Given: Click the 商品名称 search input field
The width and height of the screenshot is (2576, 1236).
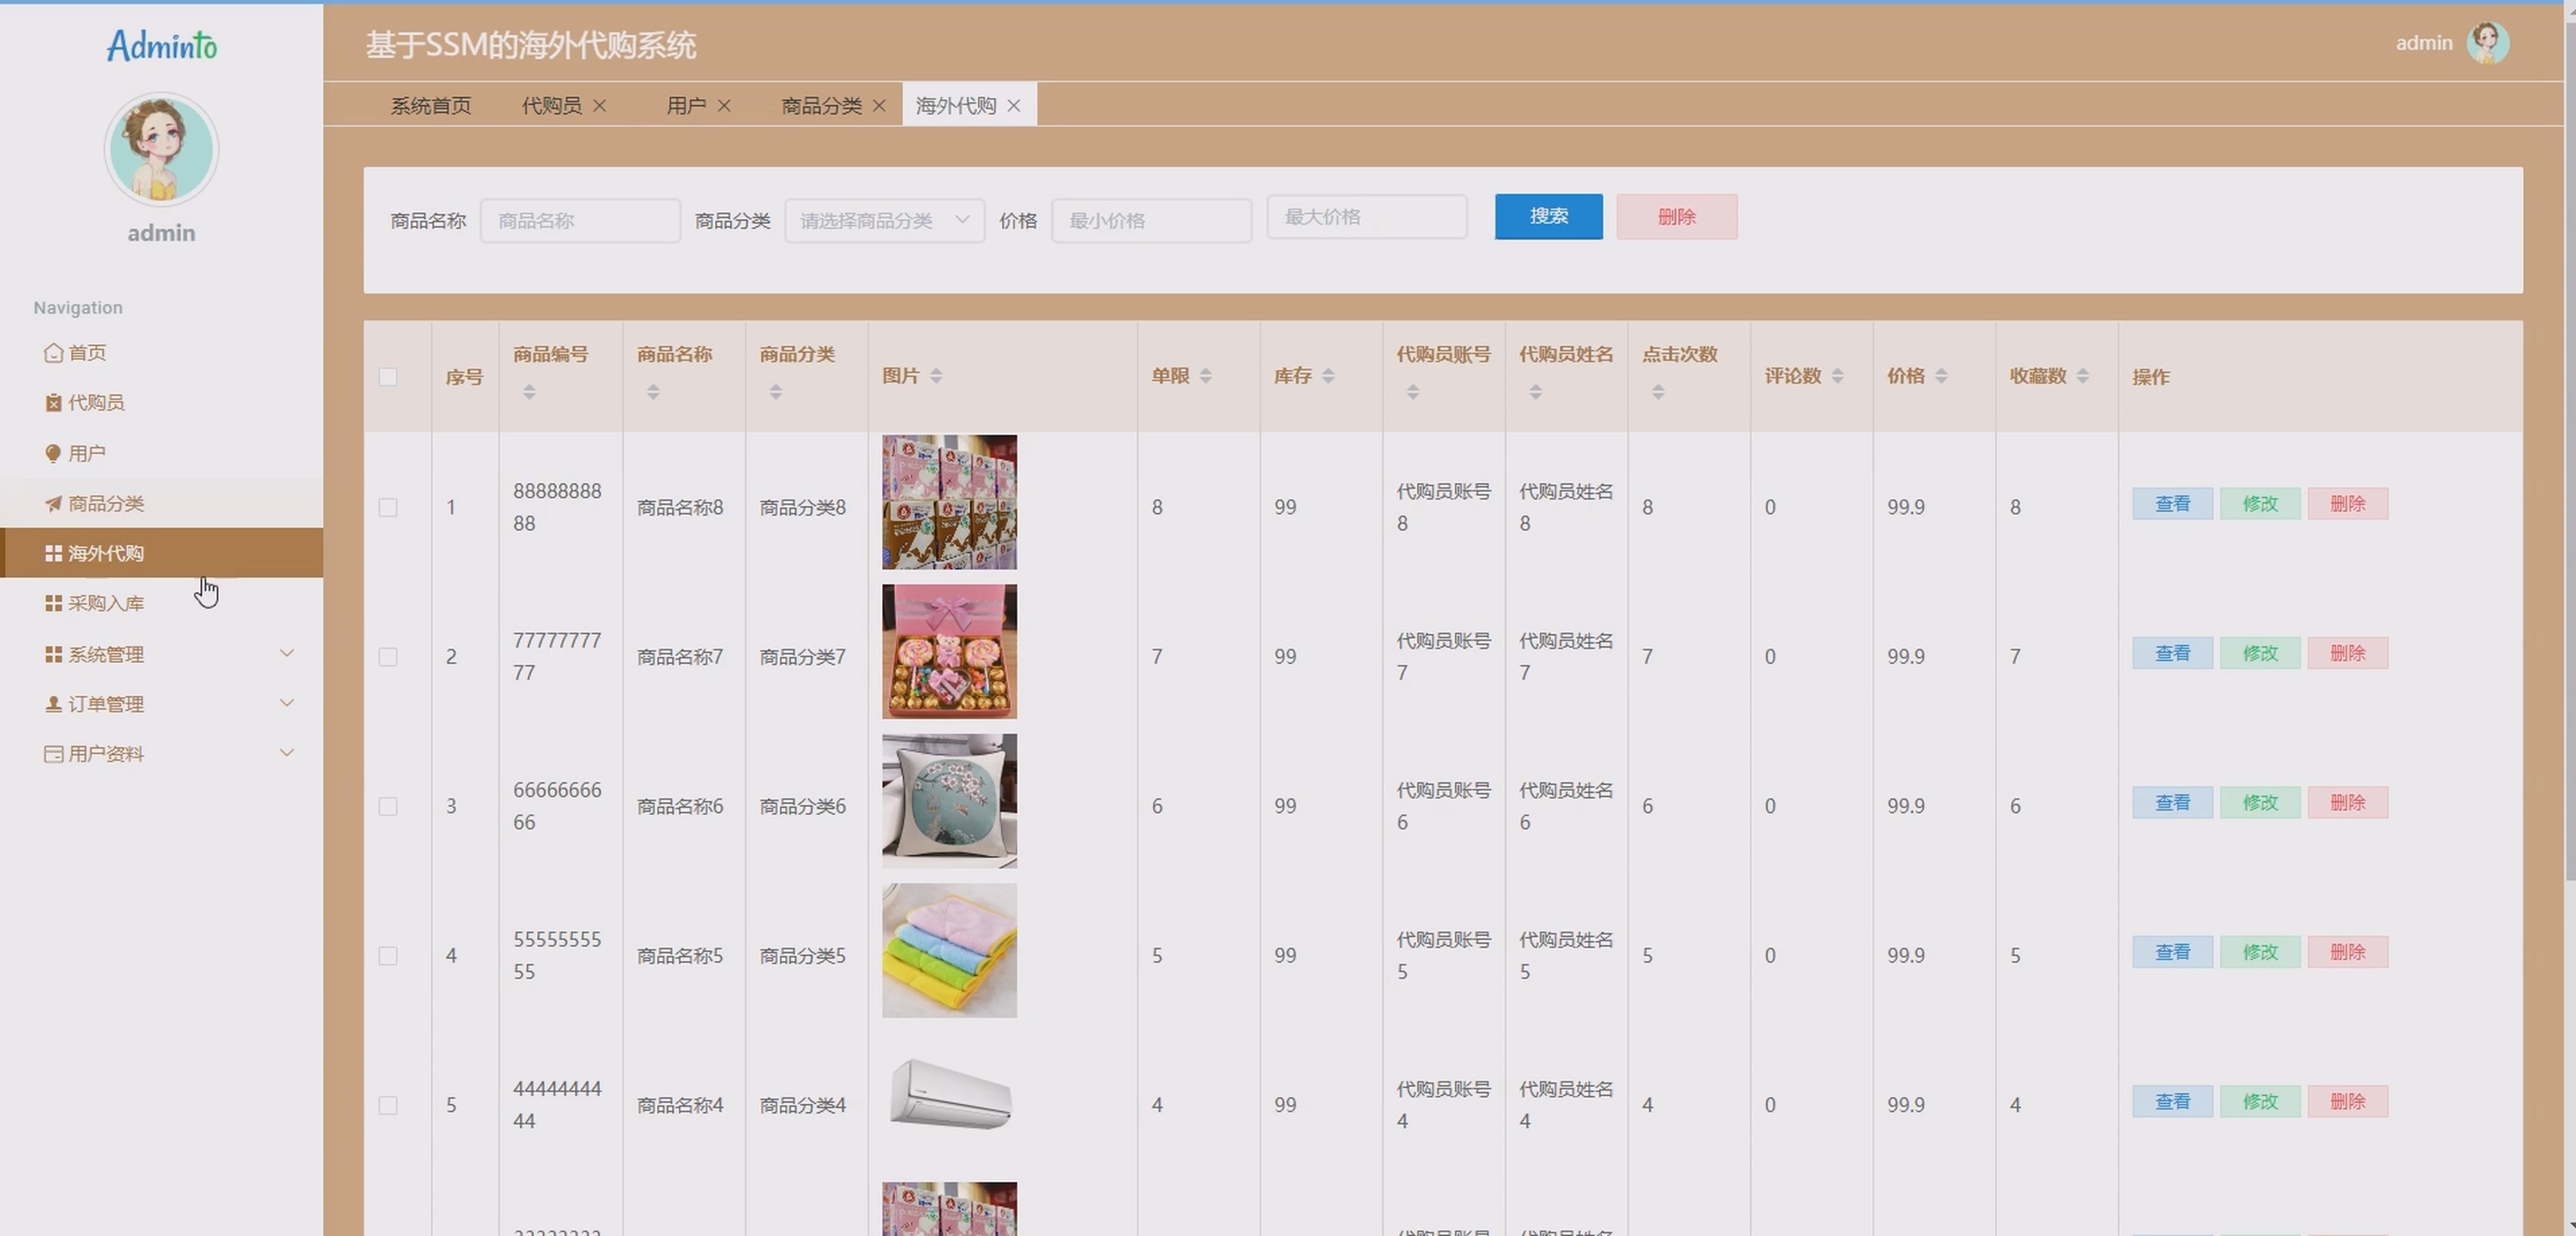Looking at the screenshot, I should [x=580, y=220].
